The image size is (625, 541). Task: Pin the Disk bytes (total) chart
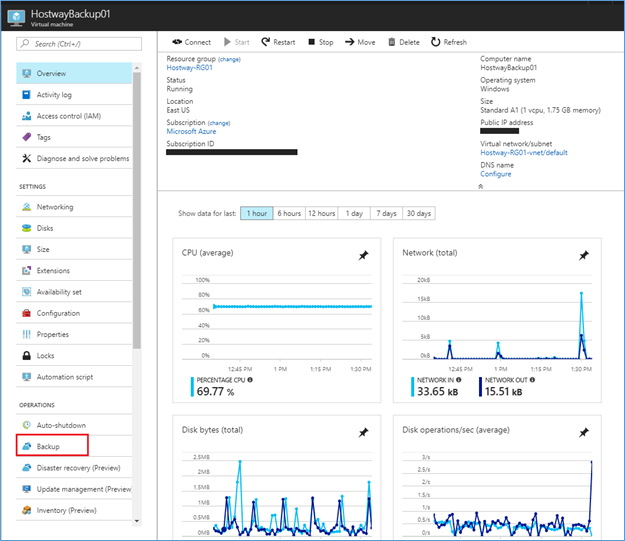tap(363, 432)
